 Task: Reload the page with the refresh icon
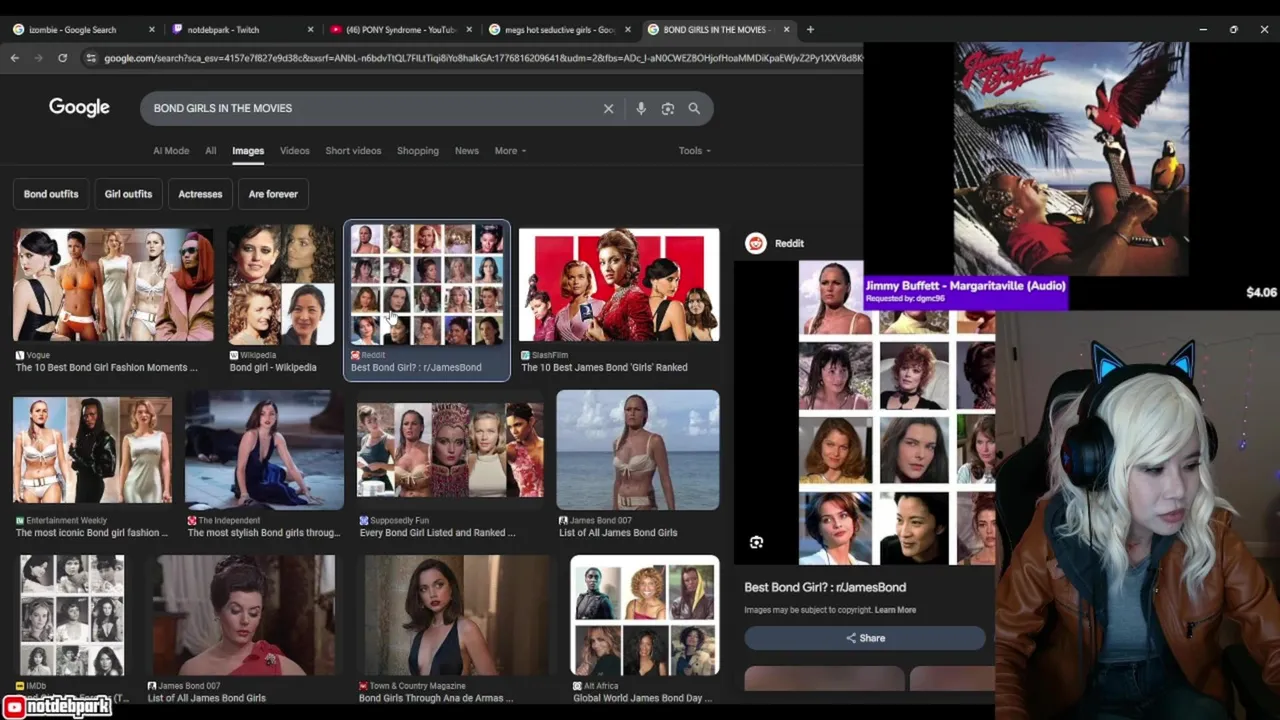(x=62, y=58)
